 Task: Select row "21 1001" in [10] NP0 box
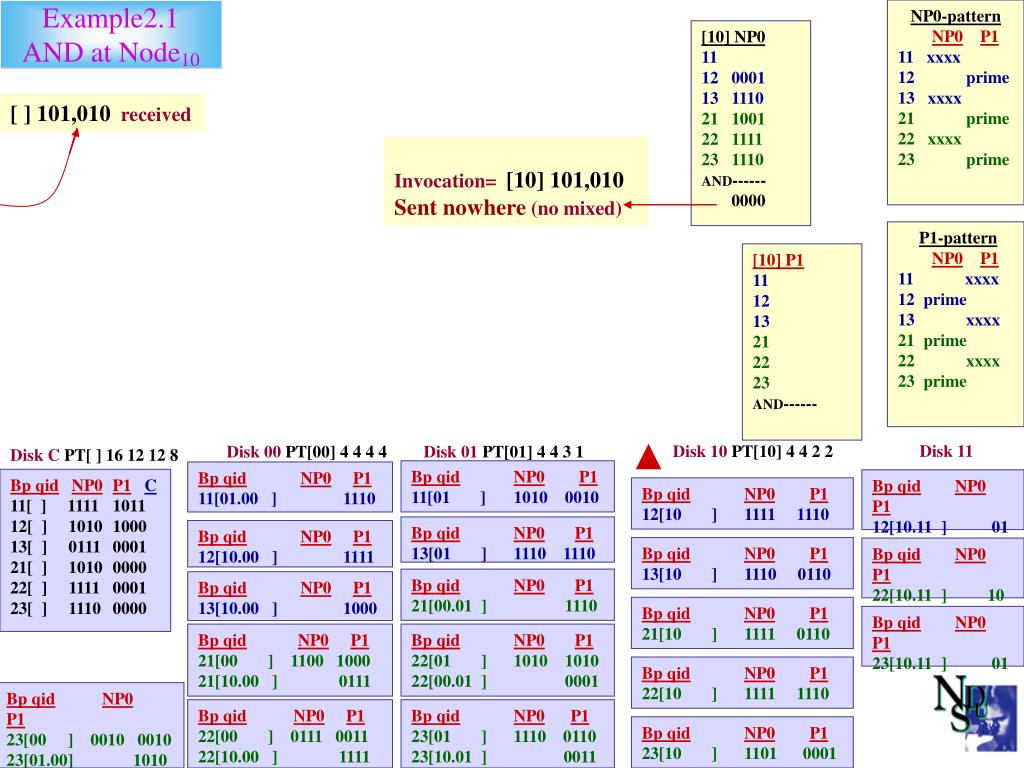[x=733, y=119]
